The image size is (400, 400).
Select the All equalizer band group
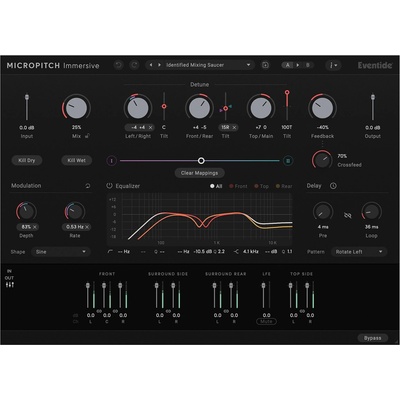[x=216, y=186]
